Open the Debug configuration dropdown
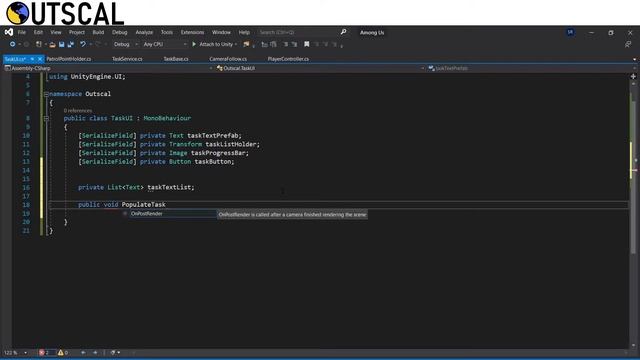This screenshot has width=640, height=360. (x=125, y=44)
